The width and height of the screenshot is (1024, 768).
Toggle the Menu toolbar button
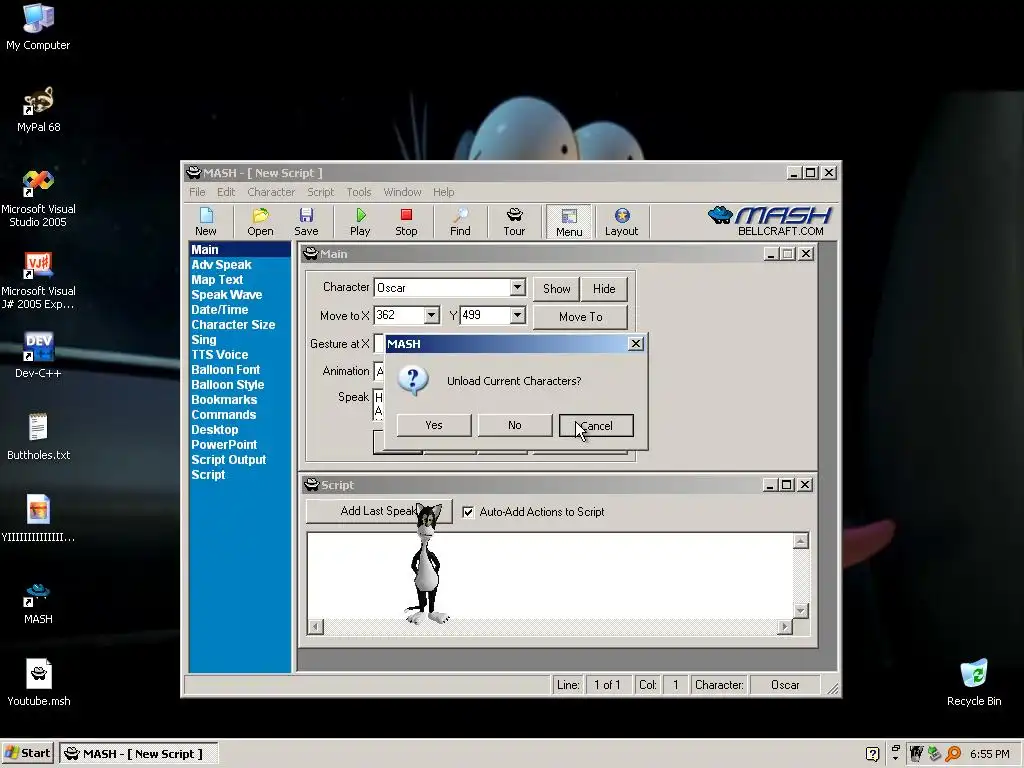coord(569,221)
